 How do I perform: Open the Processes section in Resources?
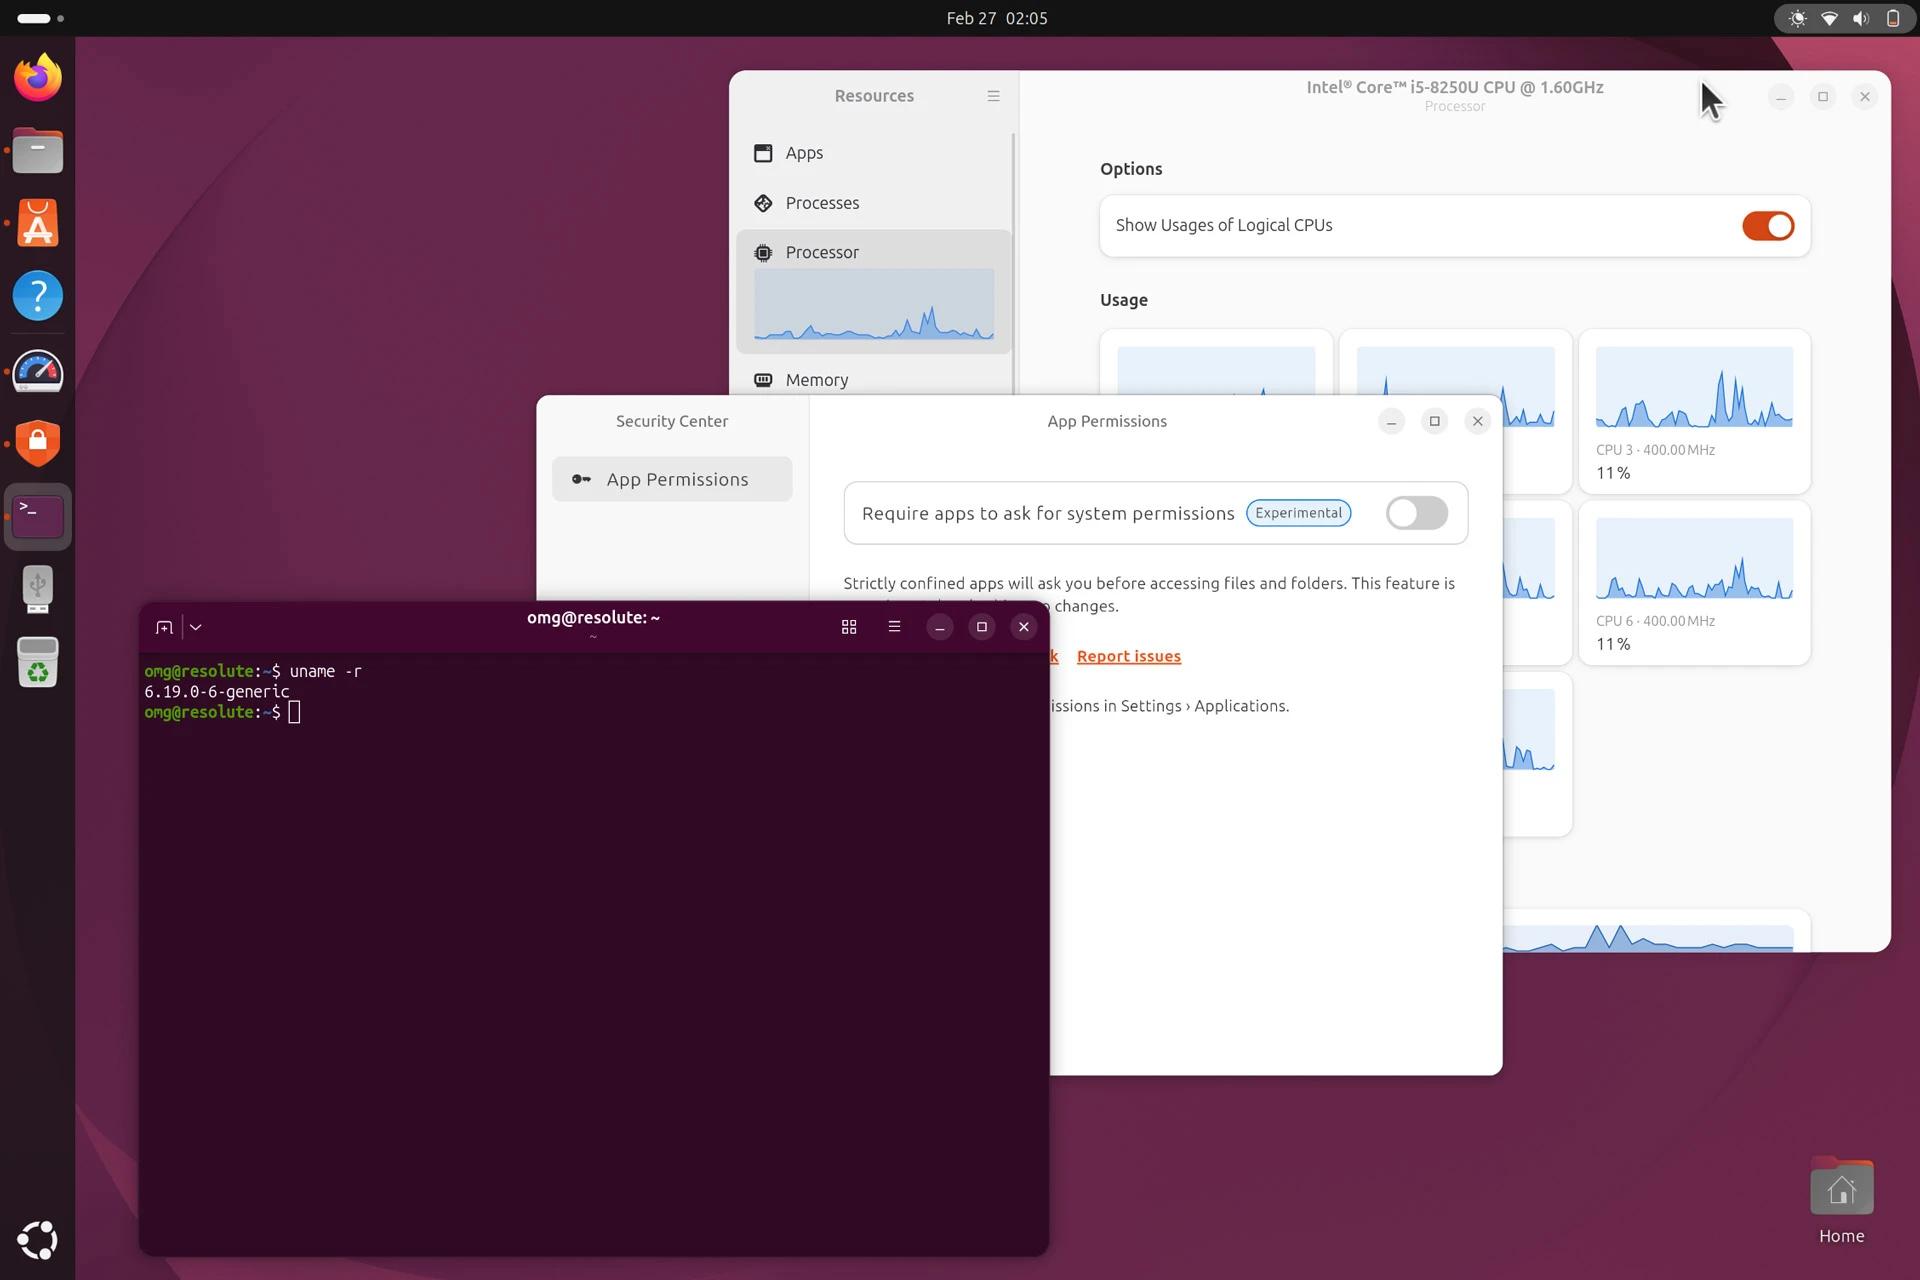(821, 202)
